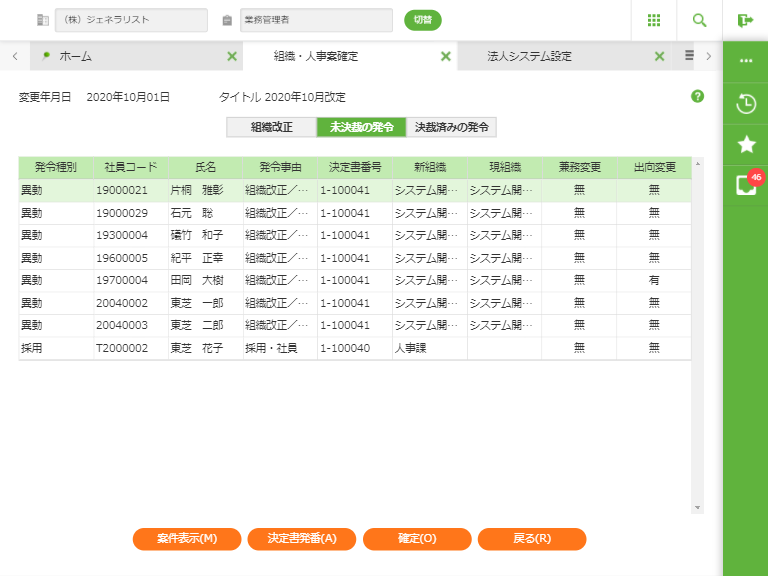This screenshot has width=768, height=576.
Task: Expand the sidebar three-dots icon
Action: (x=745, y=61)
